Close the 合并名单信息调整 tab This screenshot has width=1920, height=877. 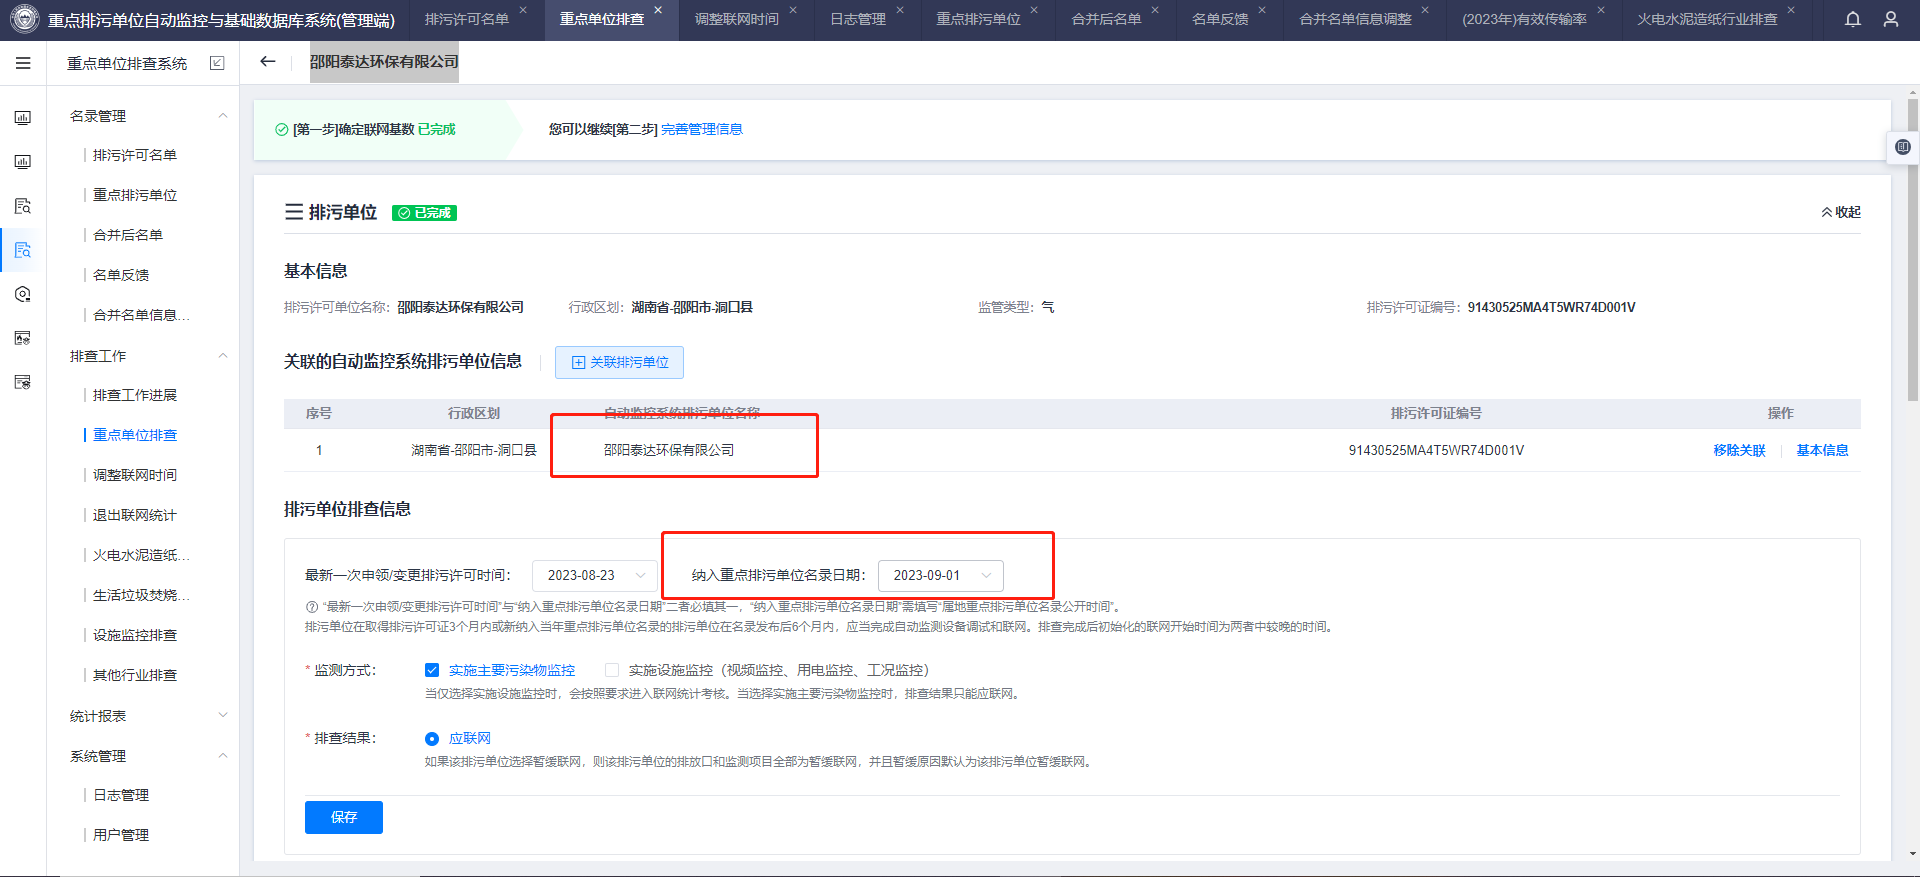coord(1425,10)
